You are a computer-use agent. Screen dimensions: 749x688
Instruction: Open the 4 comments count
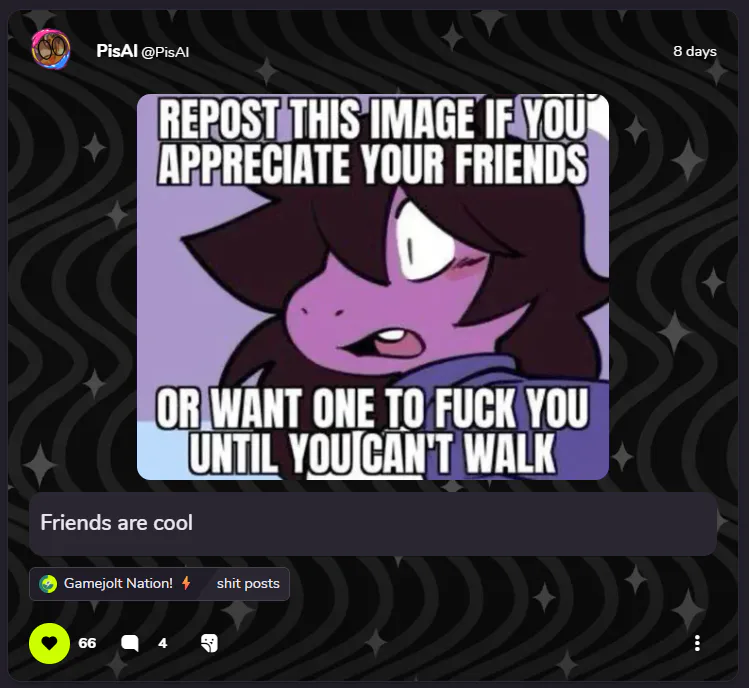pyautogui.click(x=162, y=643)
